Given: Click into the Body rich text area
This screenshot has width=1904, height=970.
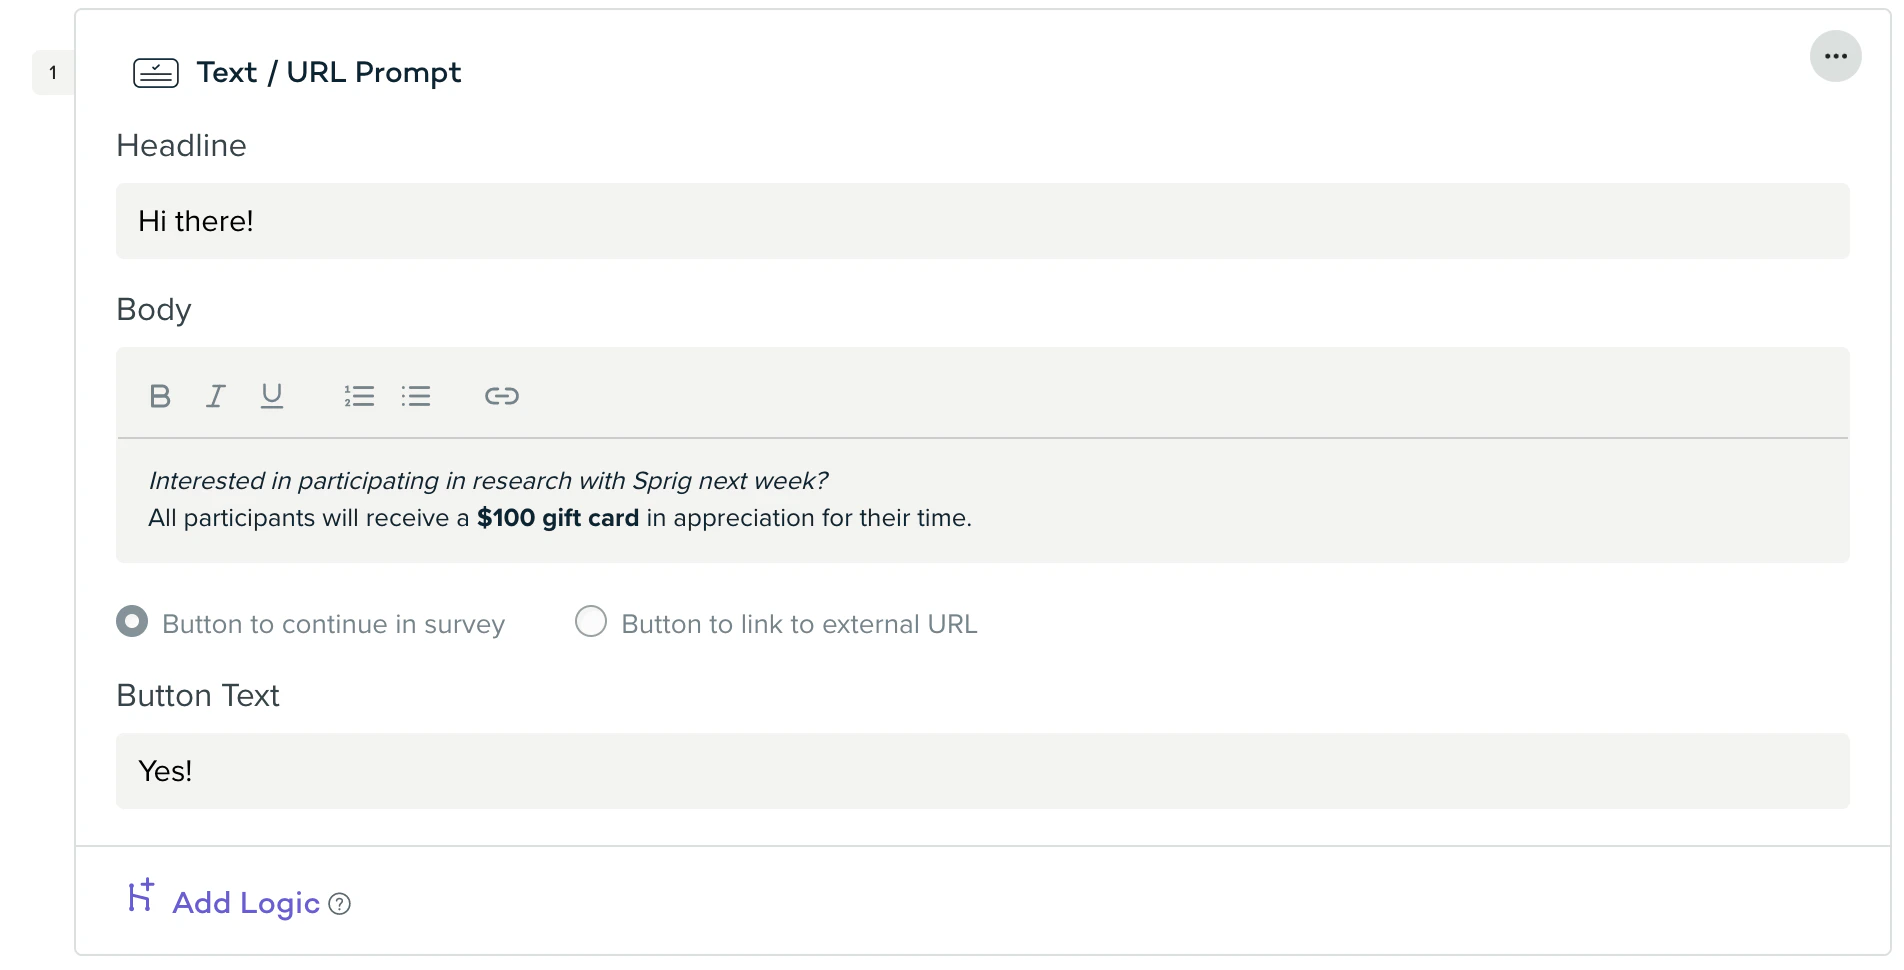Looking at the screenshot, I should pyautogui.click(x=982, y=500).
